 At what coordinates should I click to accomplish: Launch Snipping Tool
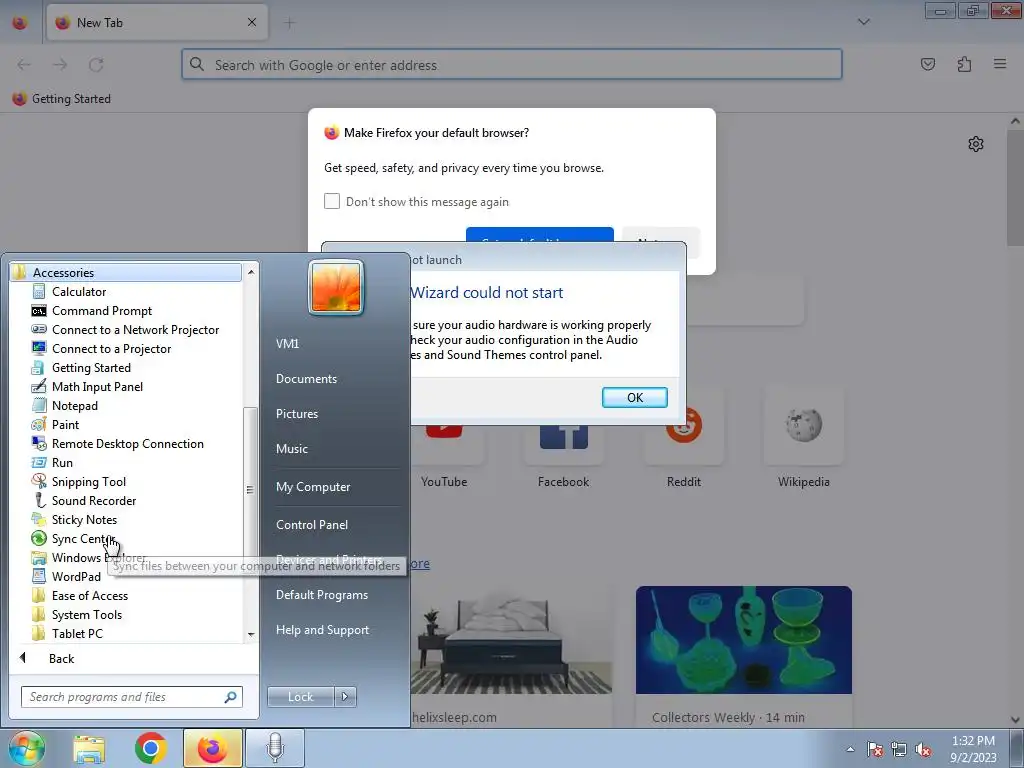tap(88, 481)
